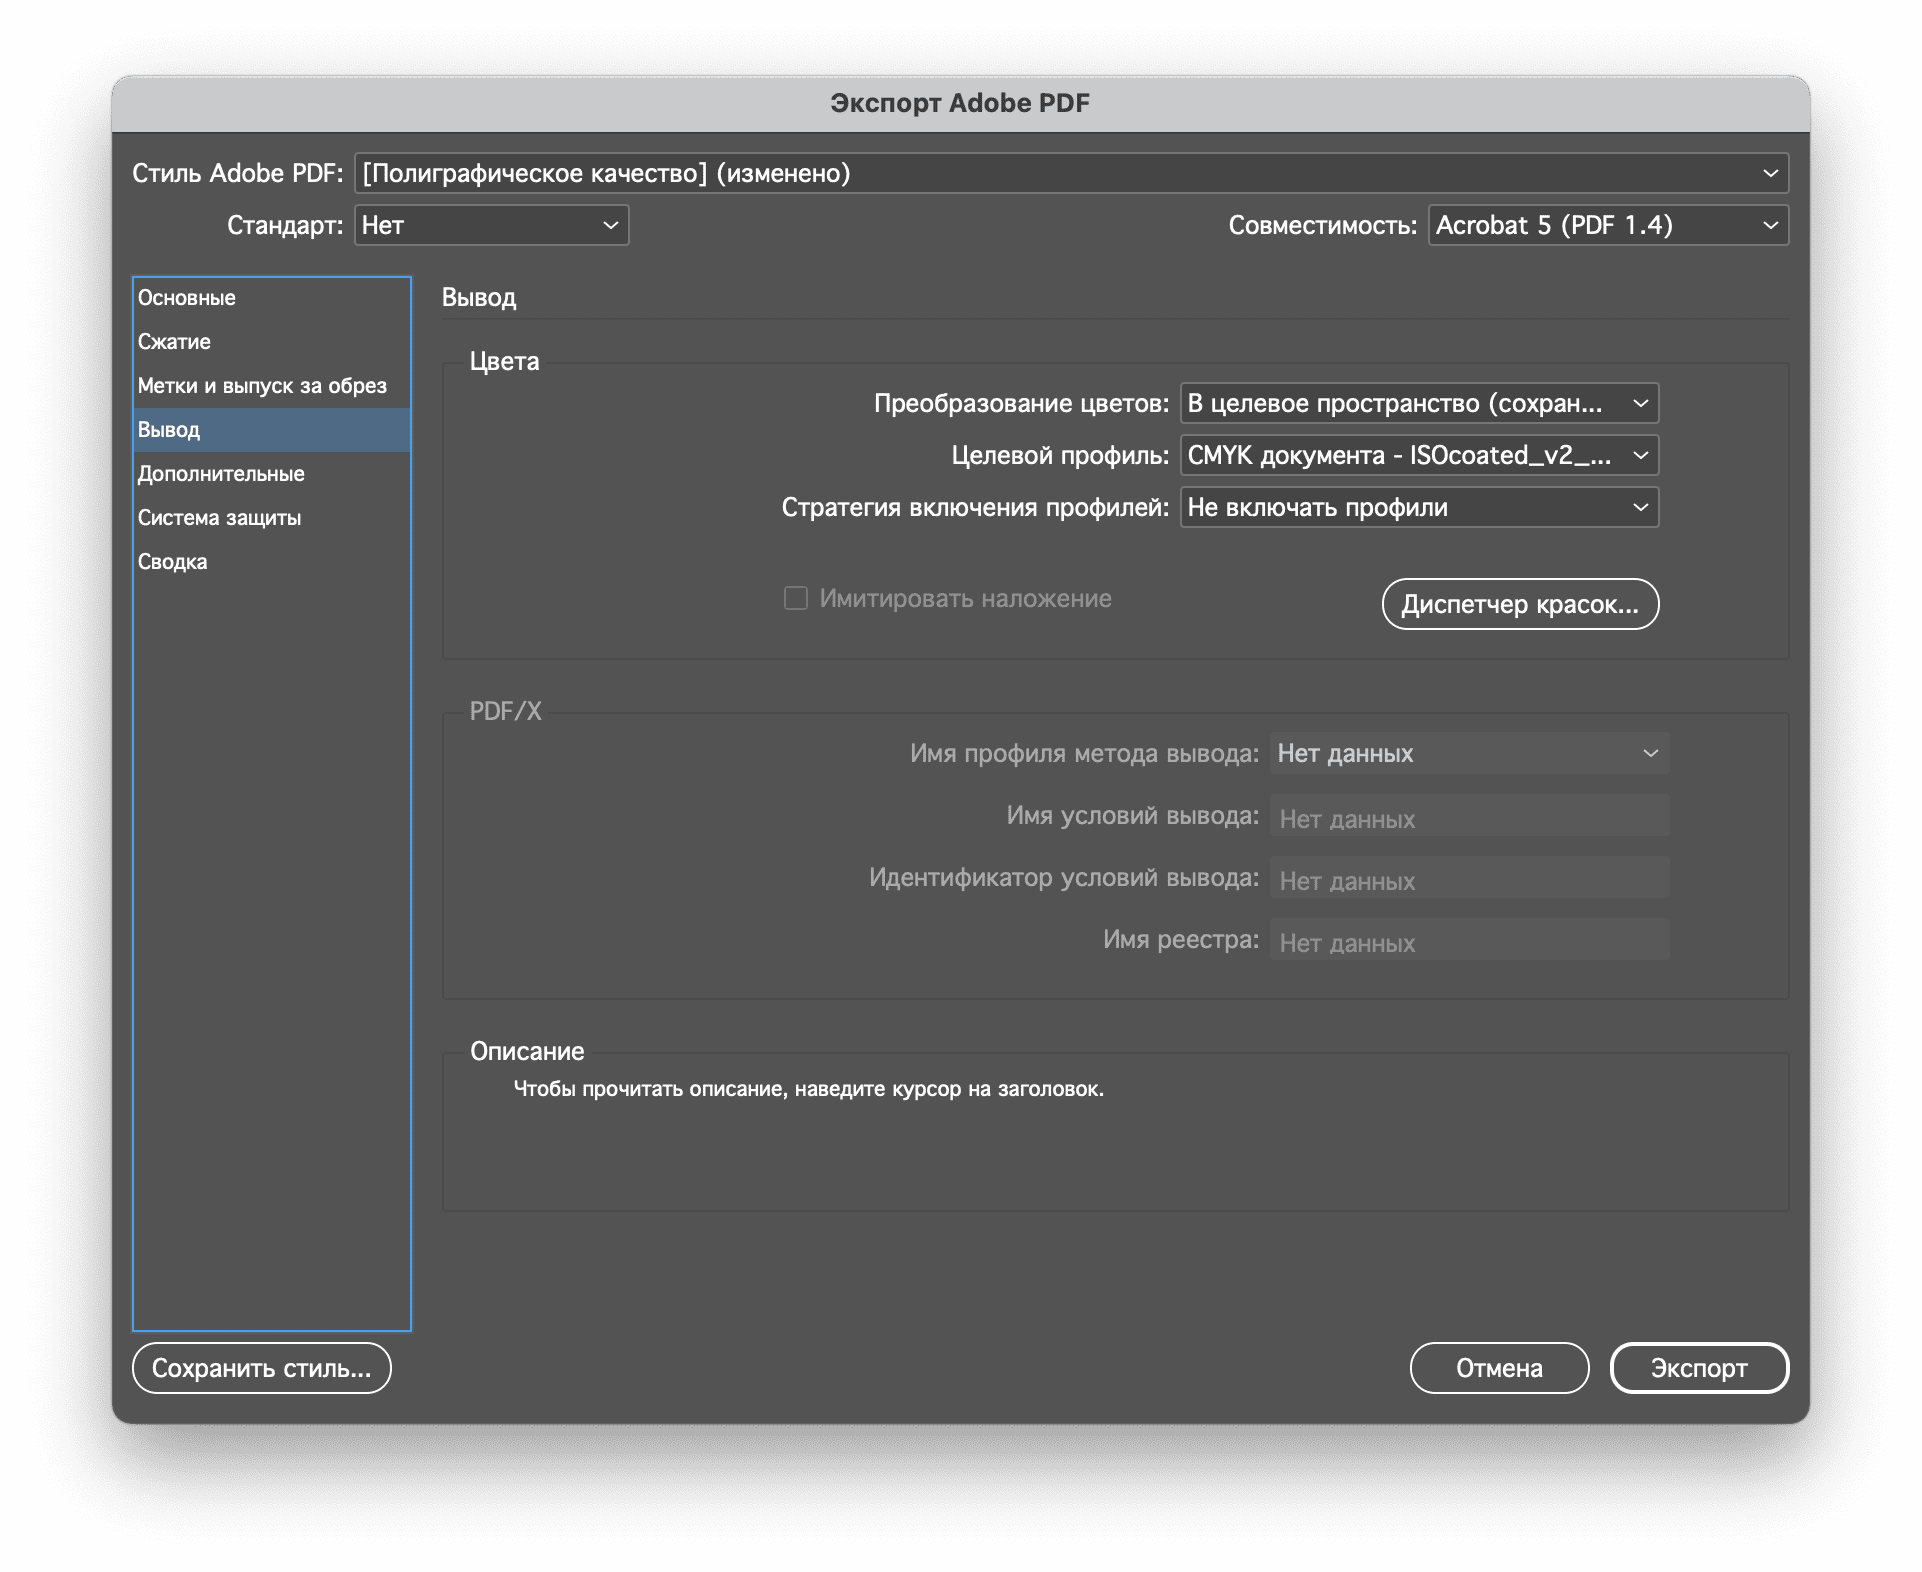Click the PDF/X group heading
The width and height of the screenshot is (1922, 1572).
coord(506,712)
